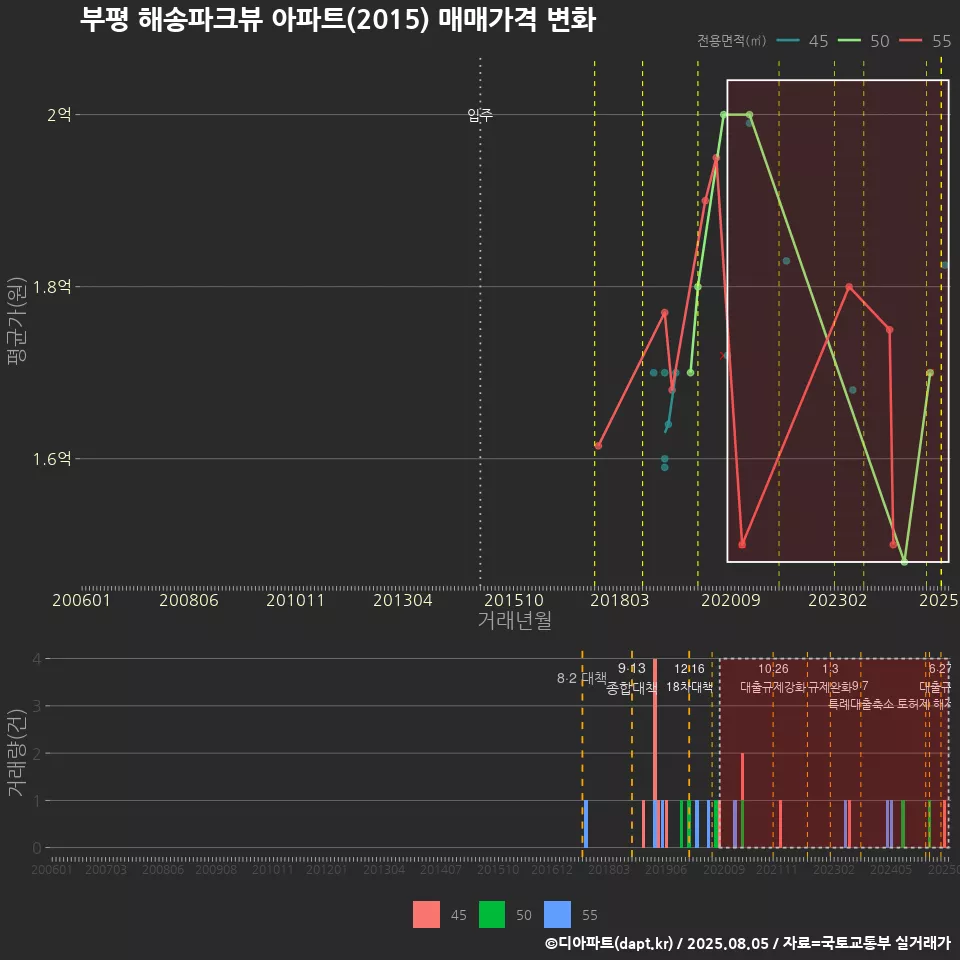Click the 전용면적(㎡) legend title

point(732,40)
